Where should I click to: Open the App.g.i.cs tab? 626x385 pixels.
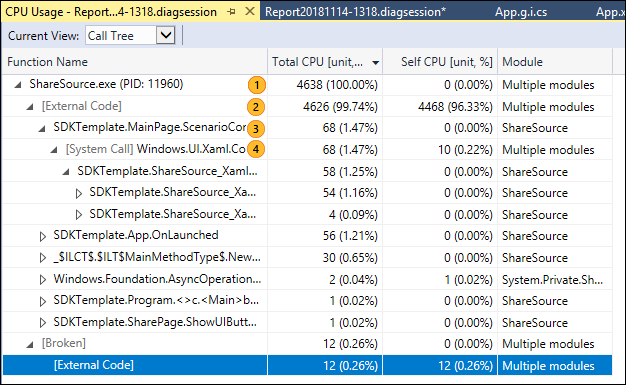521,12
